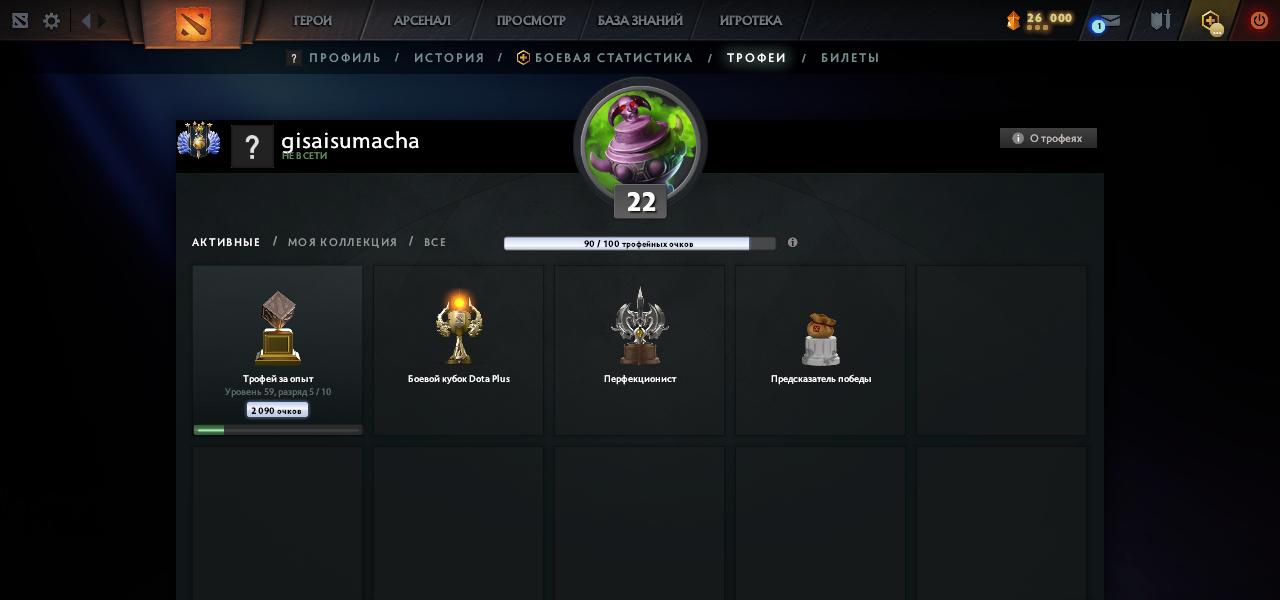
Task: Open the settings gear icon
Action: pyautogui.click(x=51, y=20)
